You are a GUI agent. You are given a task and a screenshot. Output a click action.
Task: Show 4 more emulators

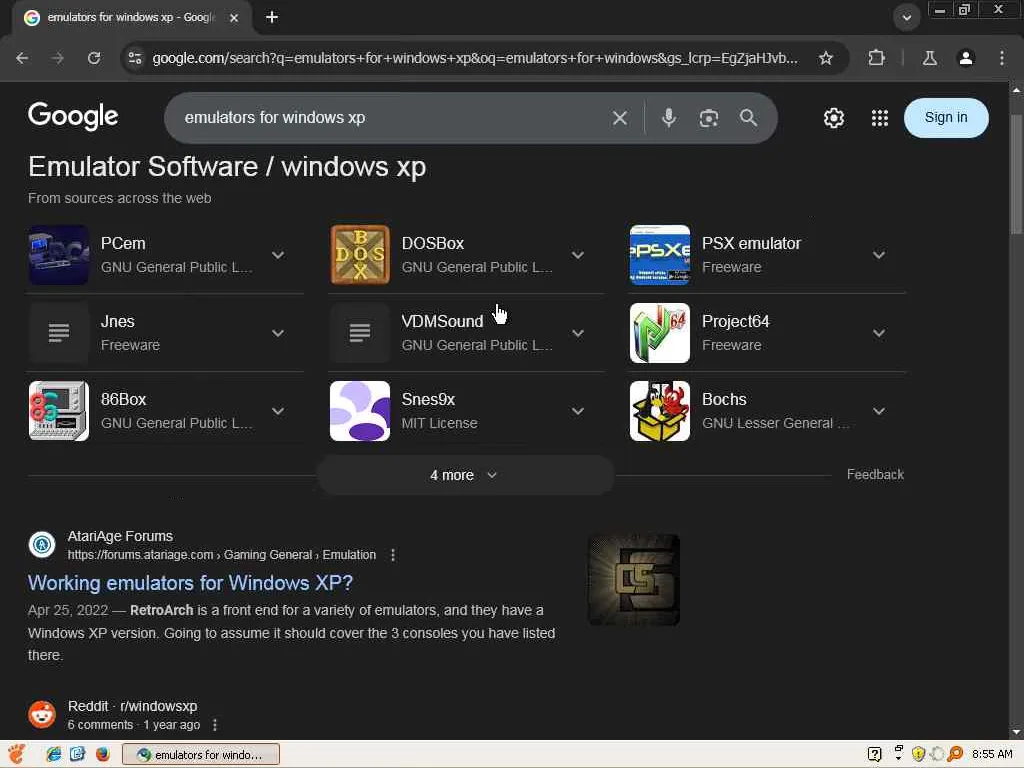point(464,475)
